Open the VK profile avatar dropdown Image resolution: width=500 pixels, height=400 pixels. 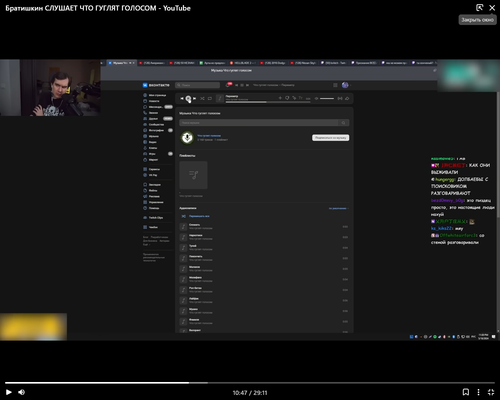point(346,85)
